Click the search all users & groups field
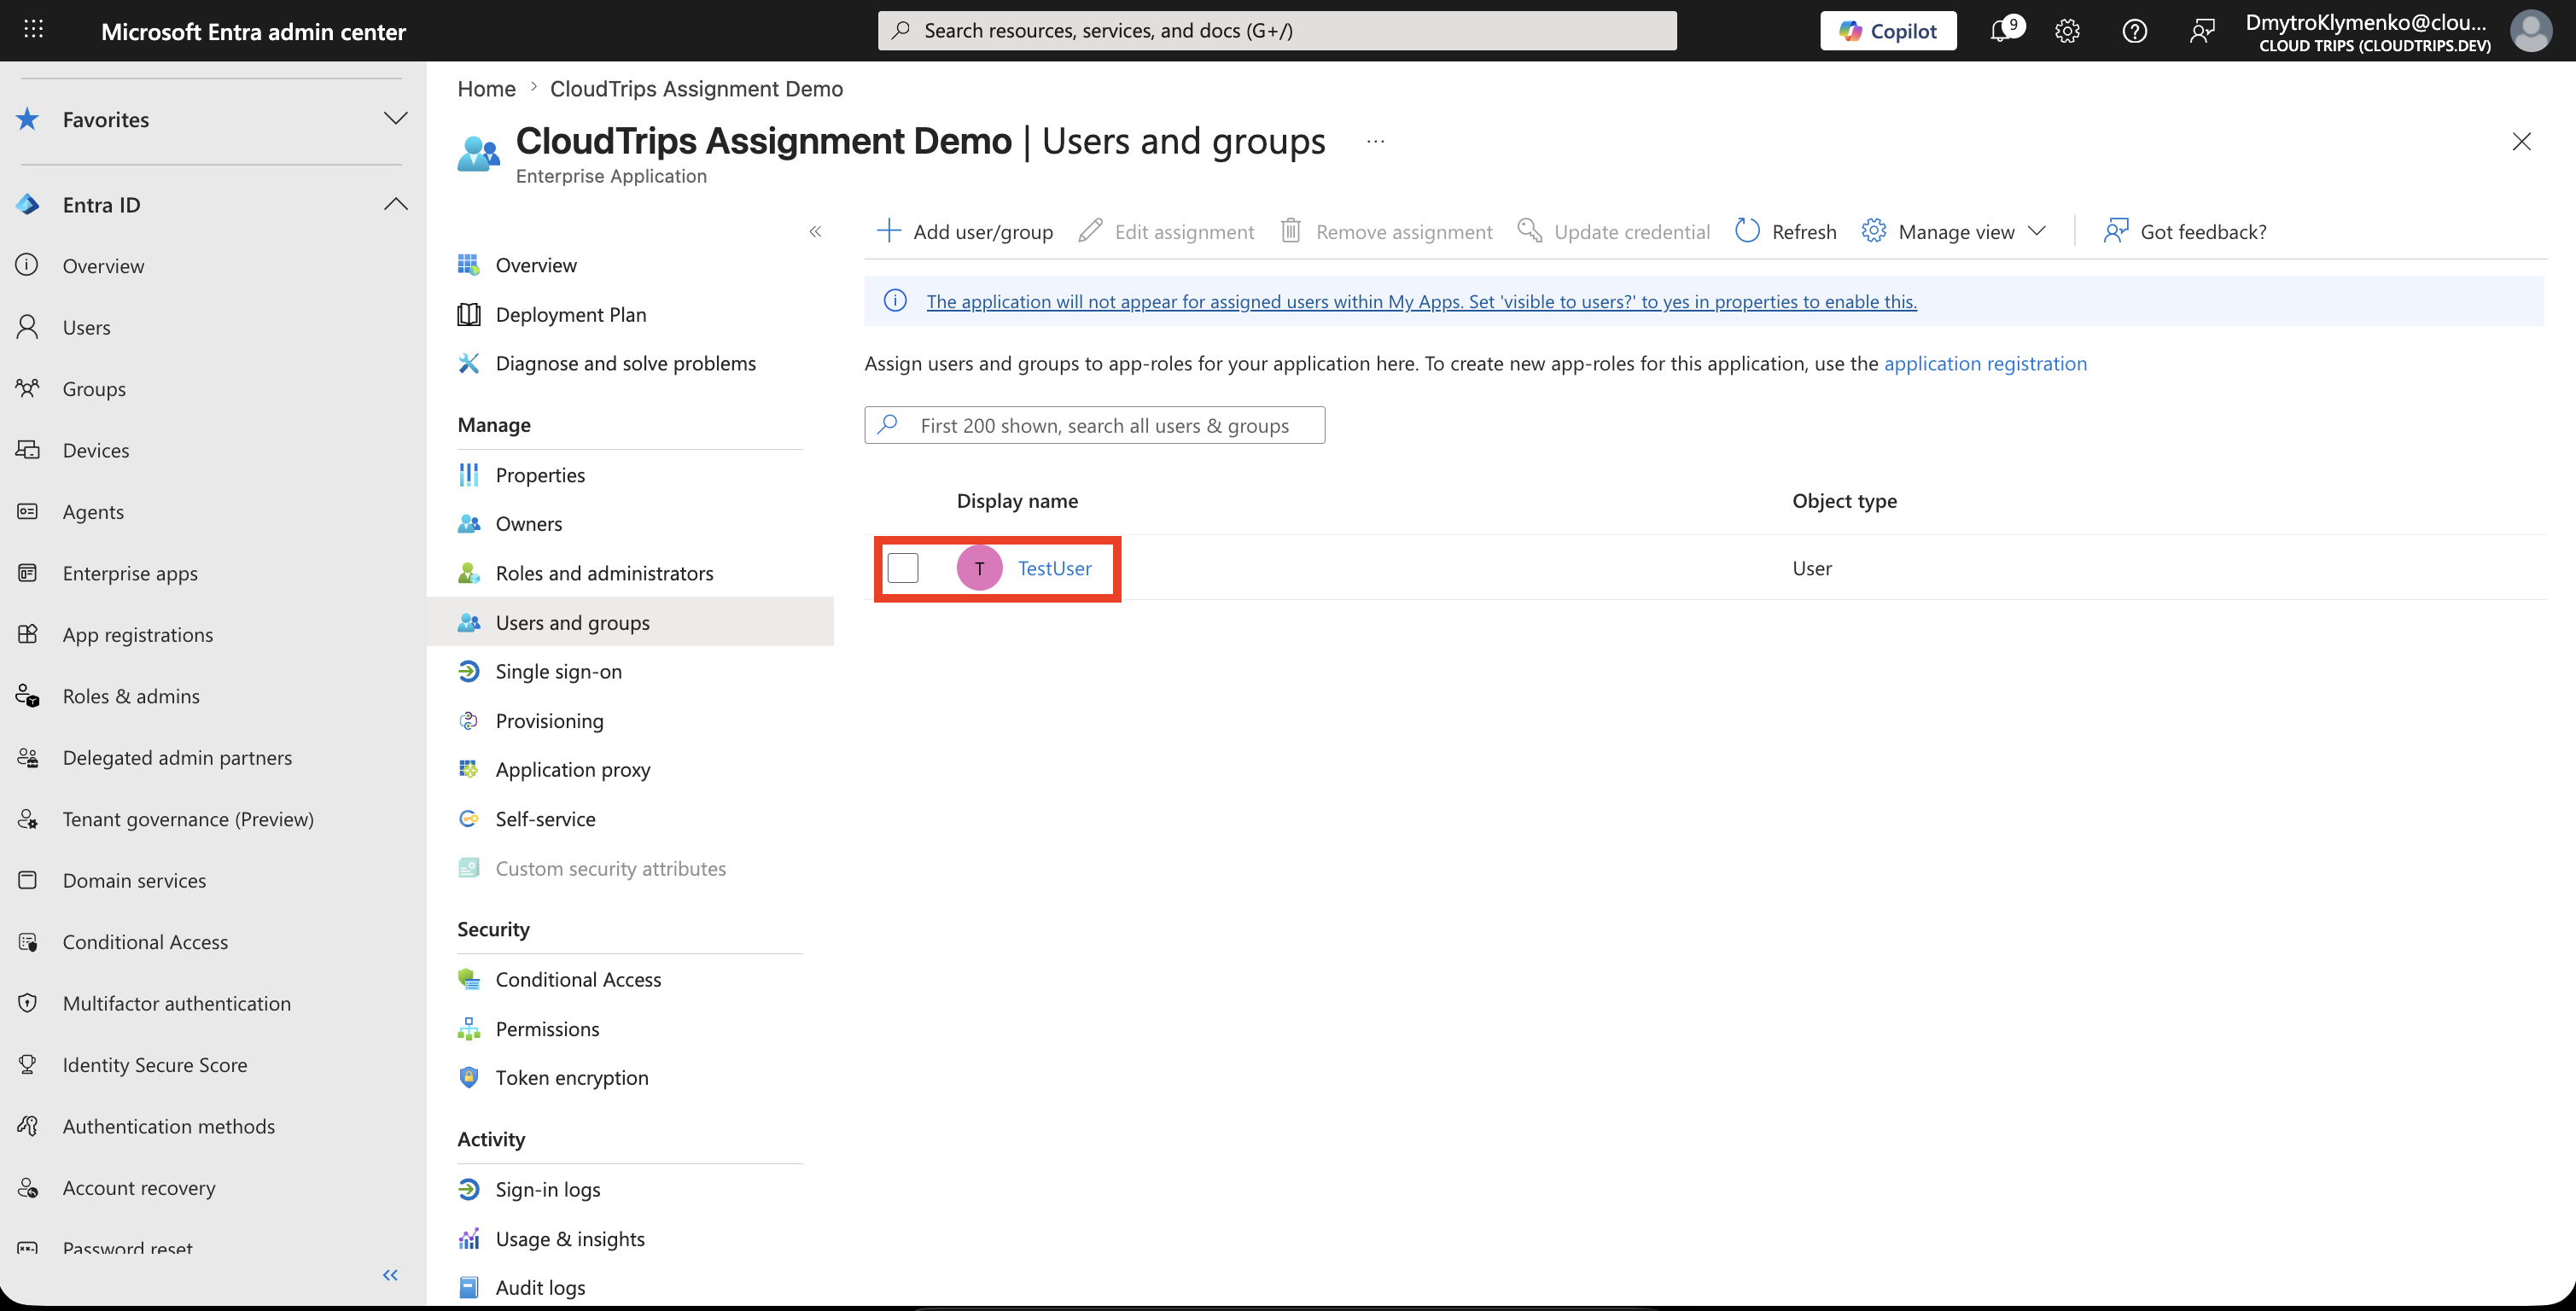This screenshot has height=1311, width=2576. tap(1094, 425)
